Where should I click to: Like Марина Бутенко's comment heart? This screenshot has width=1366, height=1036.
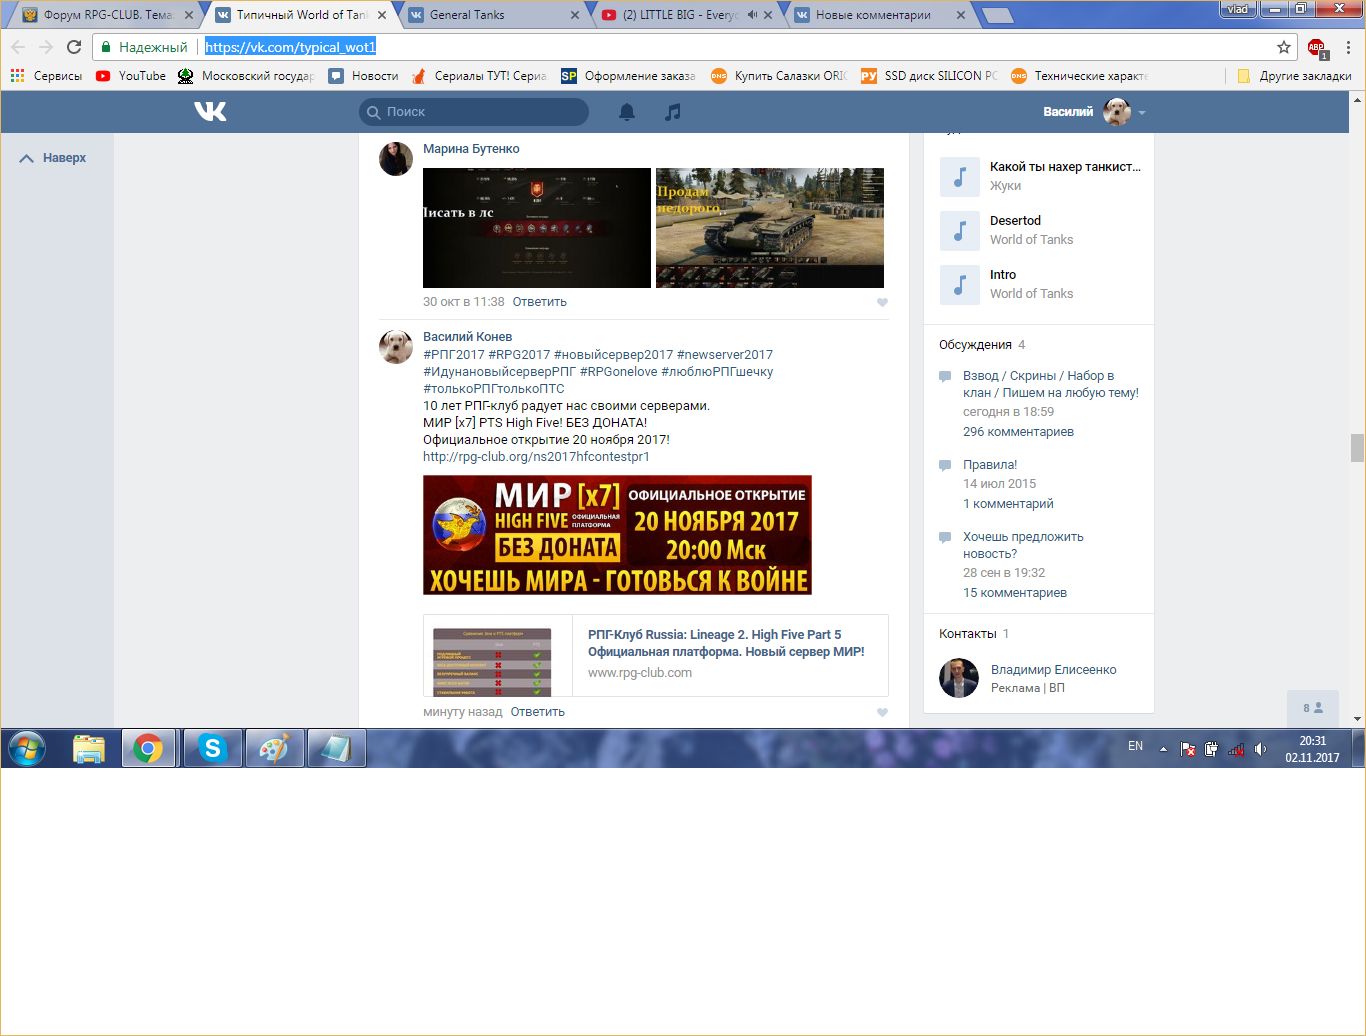coord(882,302)
